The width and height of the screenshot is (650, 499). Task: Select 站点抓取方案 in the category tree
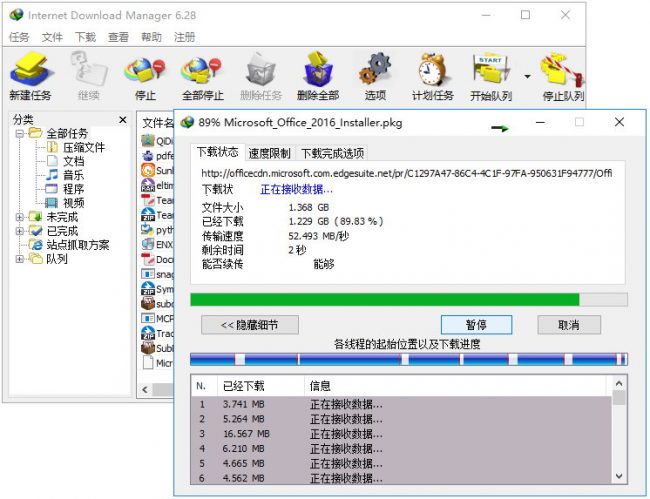(77, 245)
